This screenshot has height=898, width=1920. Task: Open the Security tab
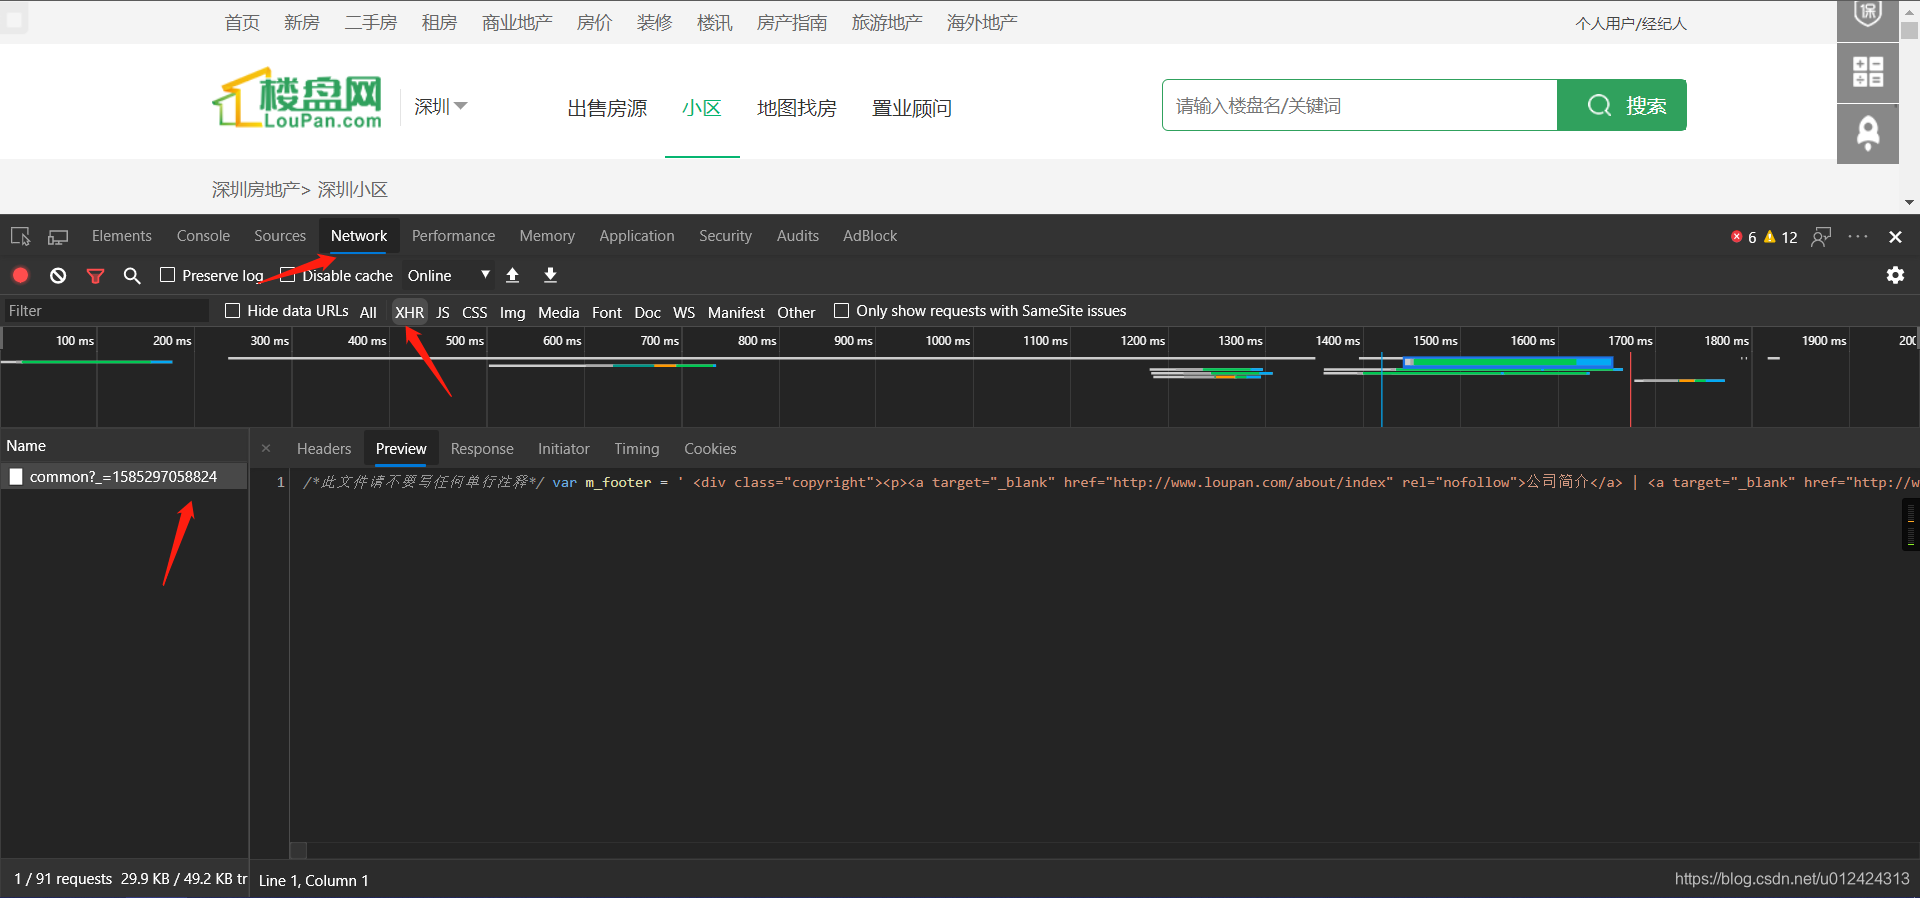click(x=725, y=236)
